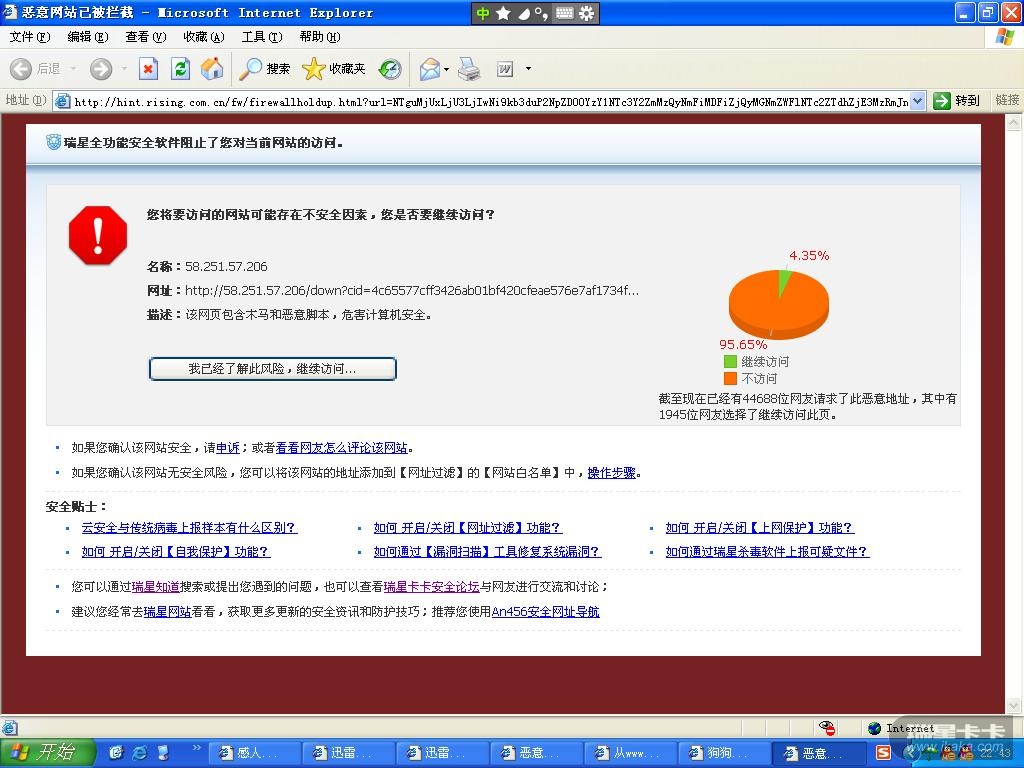Click the Back (后退) arrow icon
The height and width of the screenshot is (768, 1024).
(21, 69)
